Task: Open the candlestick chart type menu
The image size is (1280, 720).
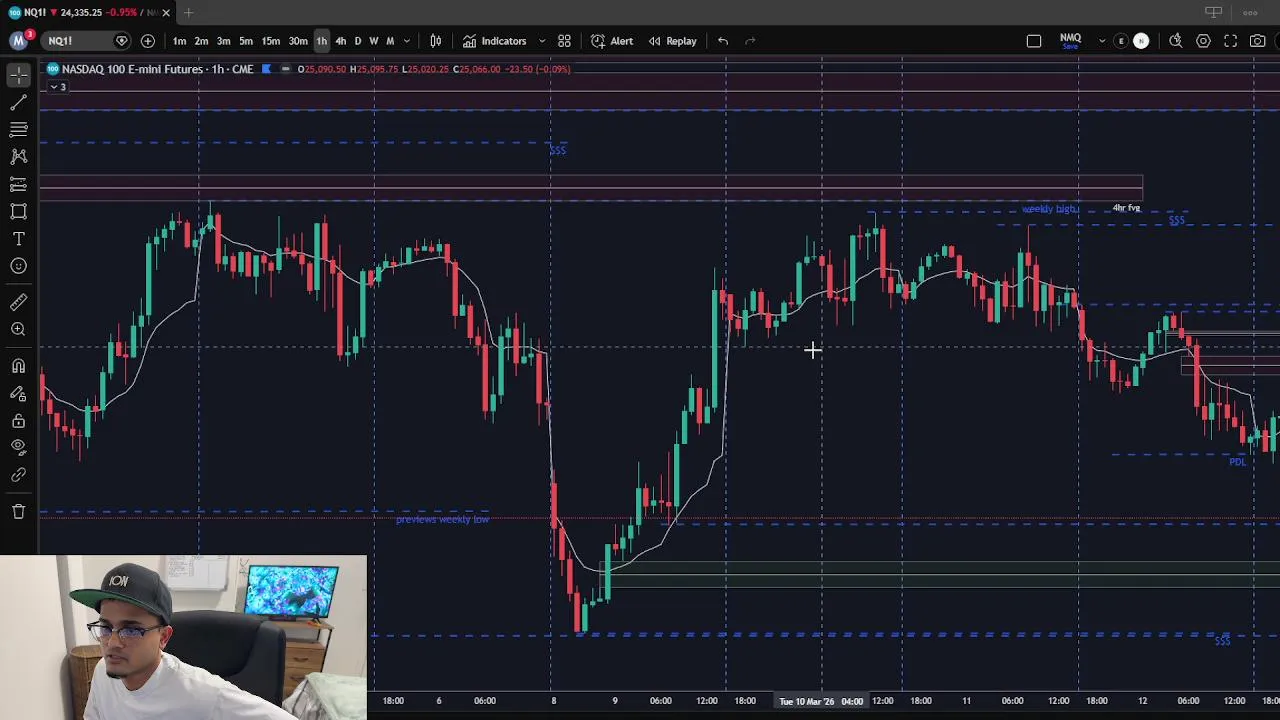Action: pos(436,41)
